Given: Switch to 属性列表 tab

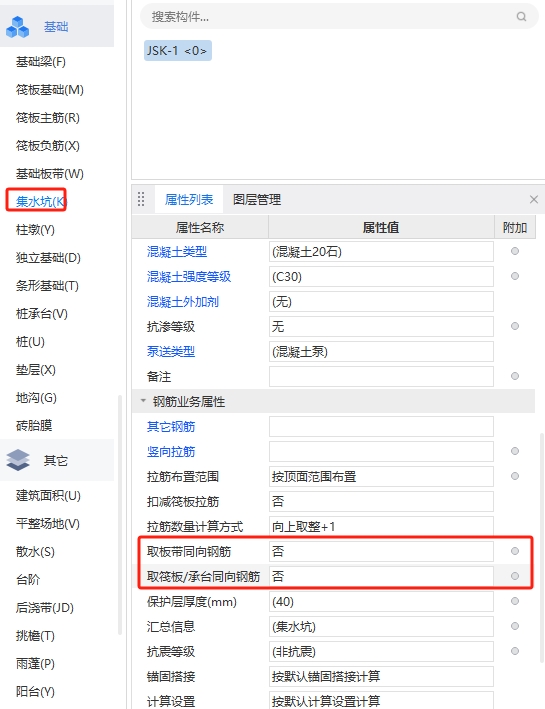Looking at the screenshot, I should point(189,199).
